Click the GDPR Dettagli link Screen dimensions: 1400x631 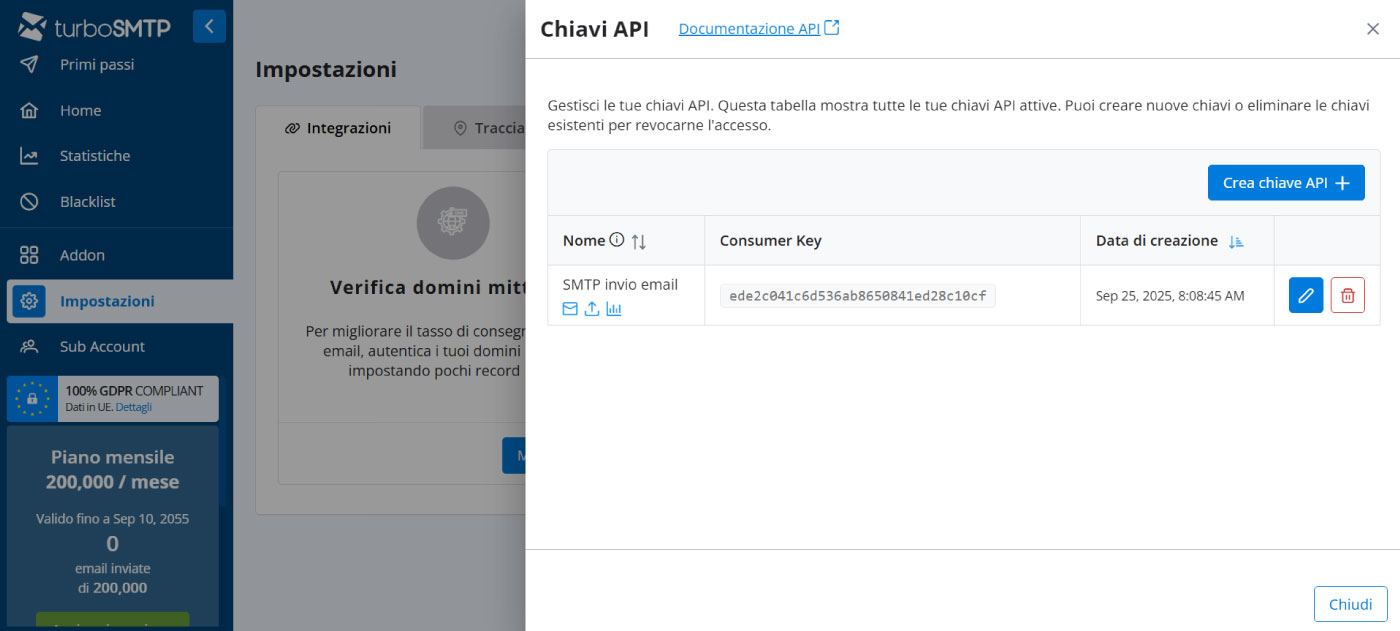pyautogui.click(x=134, y=407)
